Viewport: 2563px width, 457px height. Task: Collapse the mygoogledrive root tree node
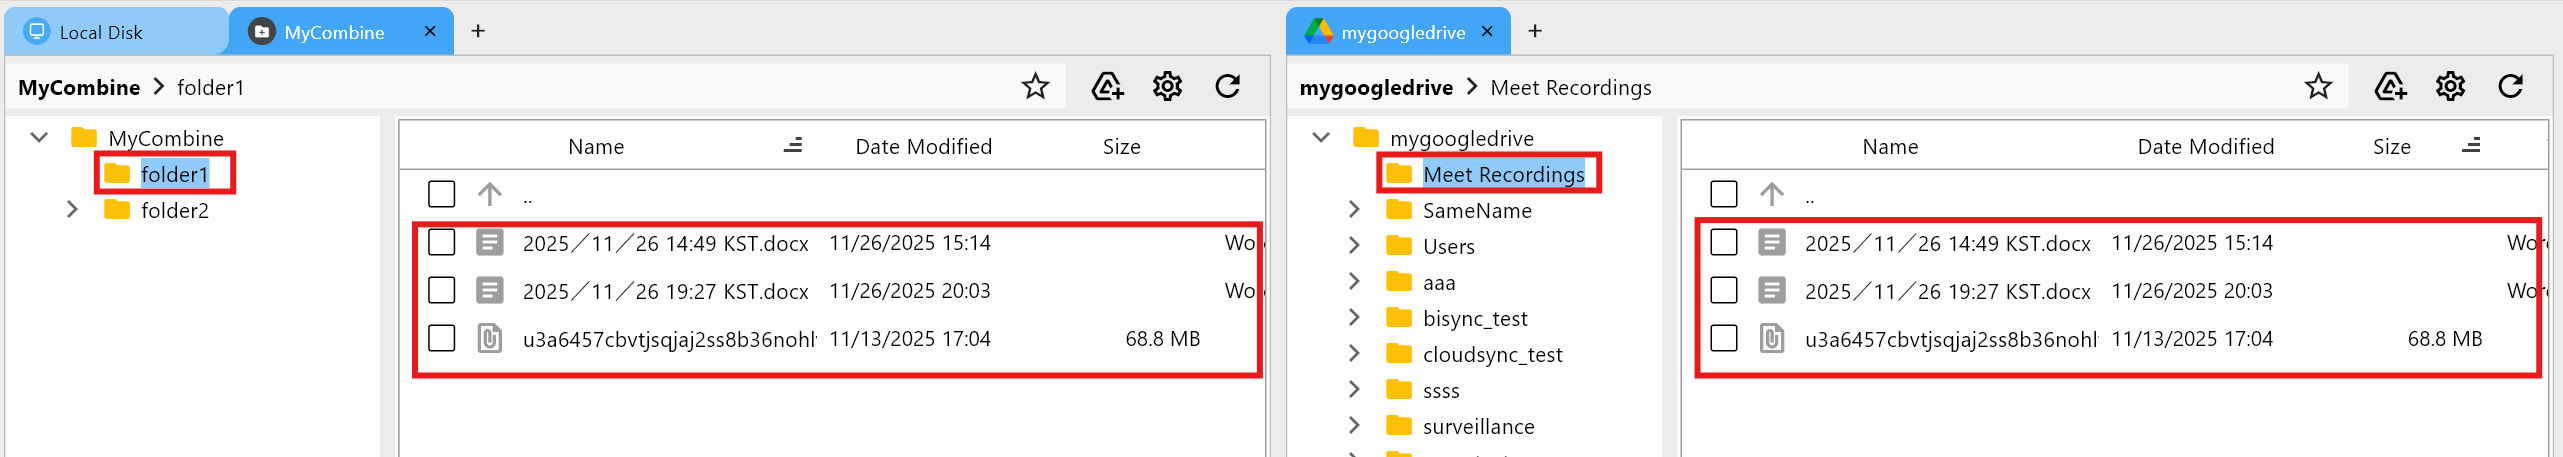tap(1321, 138)
